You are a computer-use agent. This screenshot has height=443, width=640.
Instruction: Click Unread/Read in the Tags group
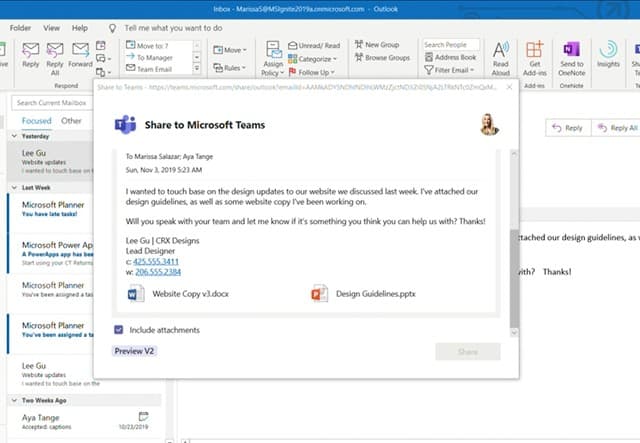click(314, 45)
